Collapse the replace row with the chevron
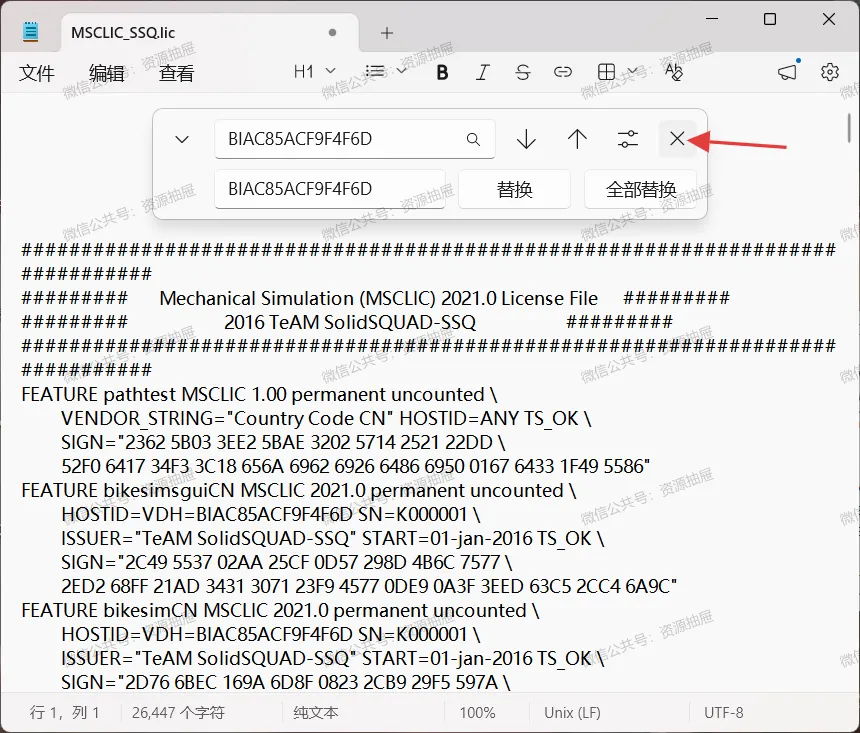 [182, 139]
